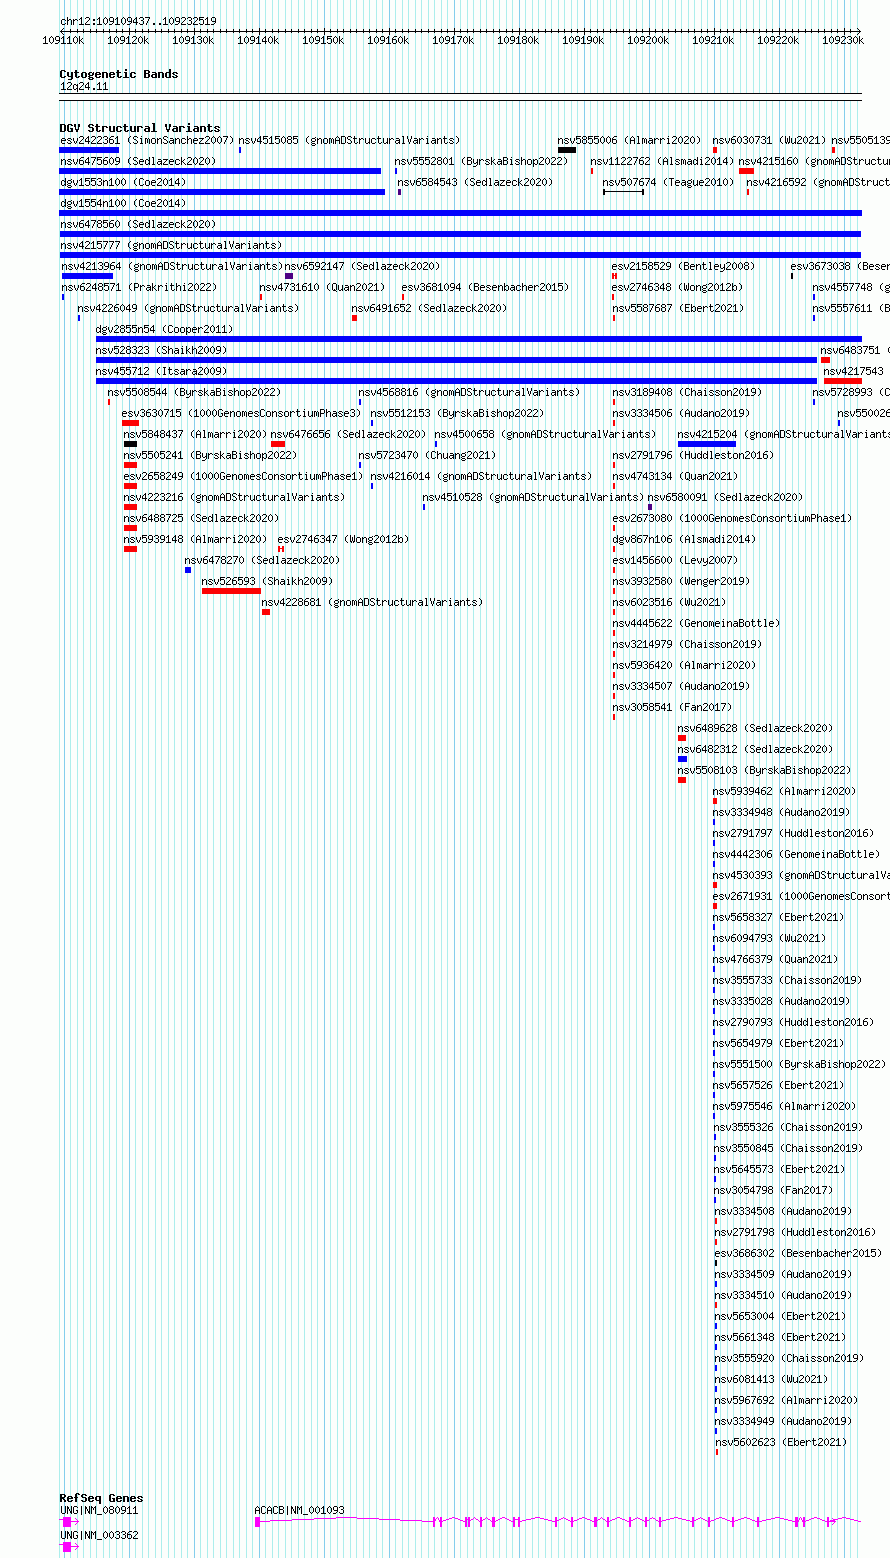Click the black nsv5848437 Almarri2020 bar
Viewport: 890px width, 1558px height.
pyautogui.click(x=130, y=444)
